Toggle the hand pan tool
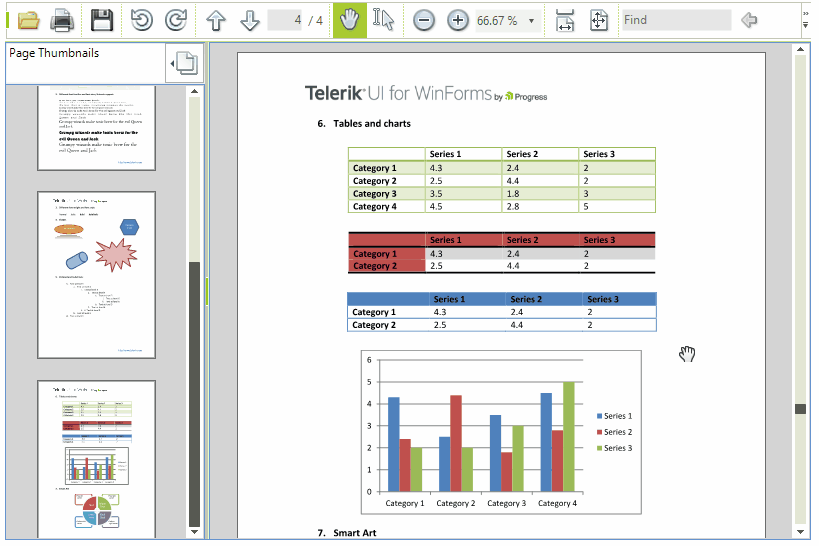This screenshot has width=819, height=546. pos(349,20)
